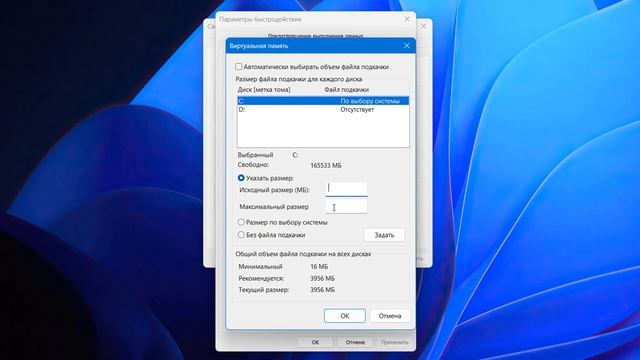
Task: Click OK in Параметры быстродействия window
Action: (315, 342)
